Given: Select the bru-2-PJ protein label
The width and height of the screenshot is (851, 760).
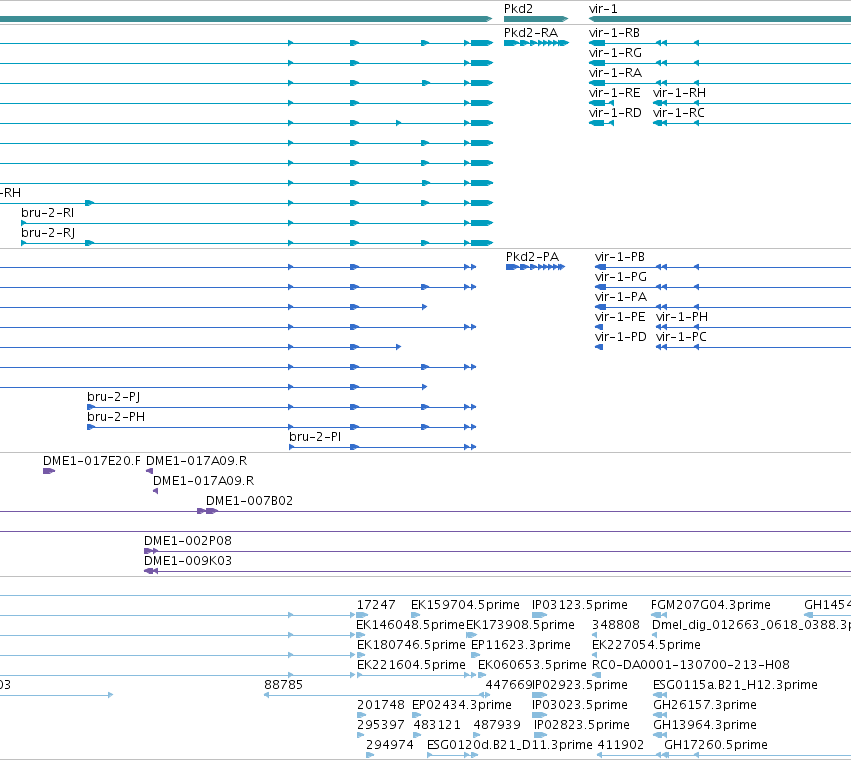Looking at the screenshot, I should click(x=113, y=397).
